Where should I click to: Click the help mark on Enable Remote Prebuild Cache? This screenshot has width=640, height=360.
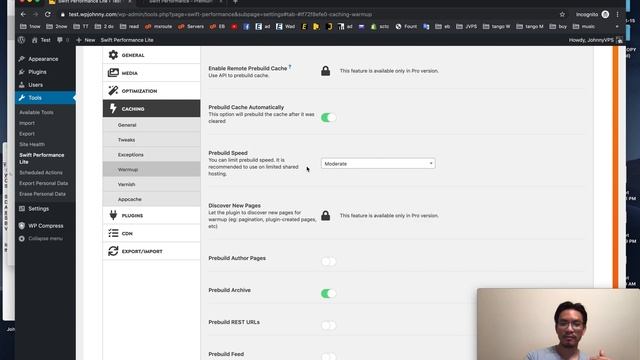pyautogui.click(x=290, y=67)
